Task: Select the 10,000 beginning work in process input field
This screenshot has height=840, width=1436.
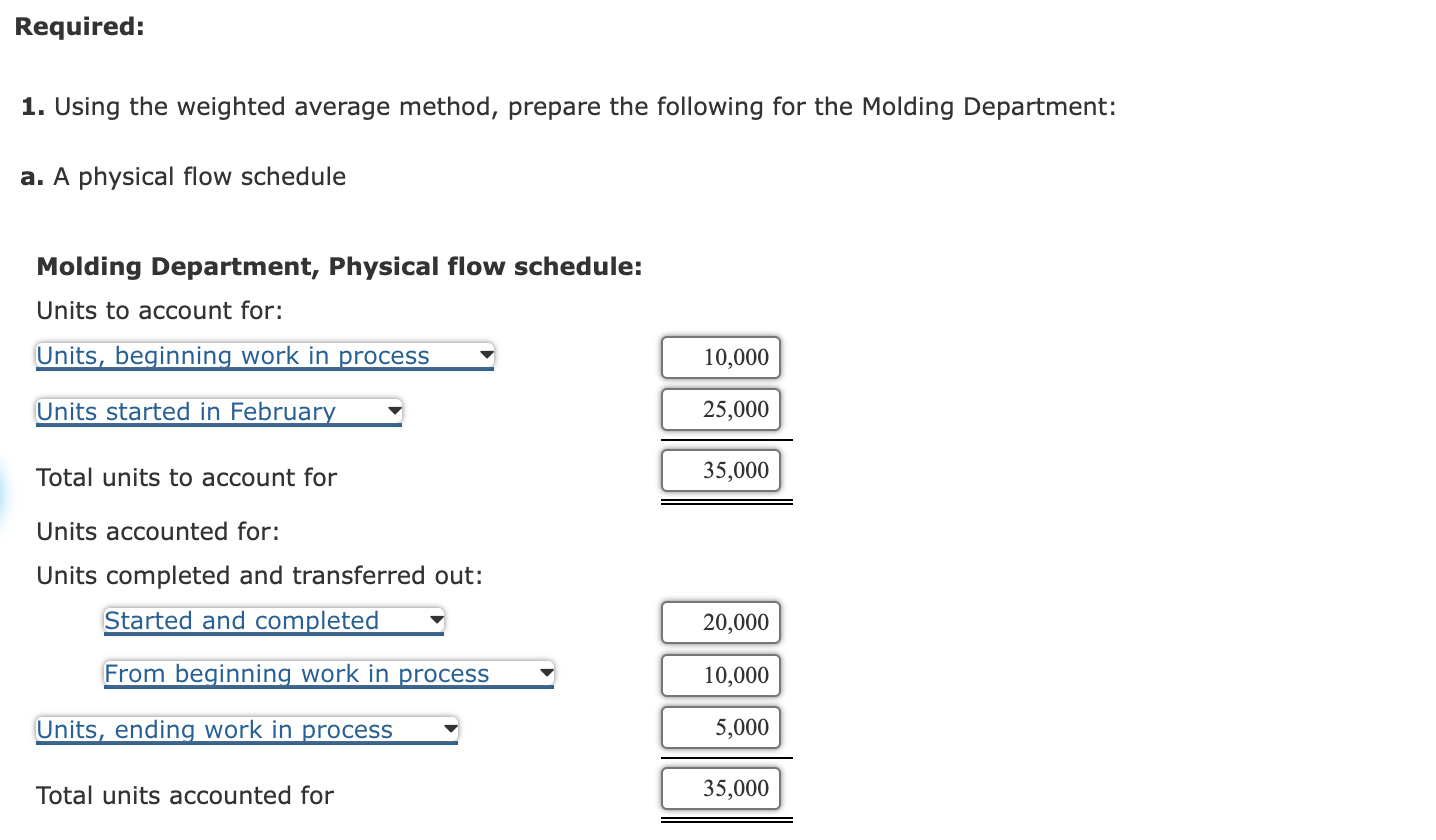Action: coord(720,357)
